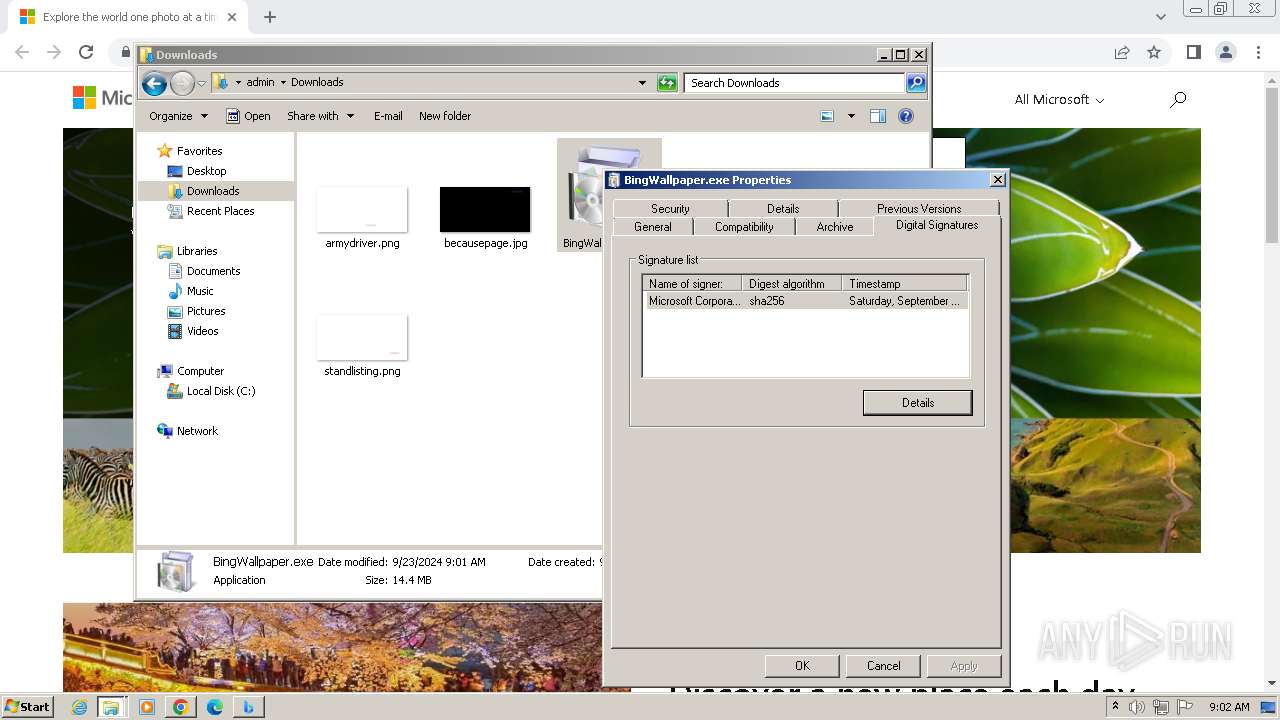1280x720 pixels.
Task: Open the Pictures library
Action: coord(206,311)
